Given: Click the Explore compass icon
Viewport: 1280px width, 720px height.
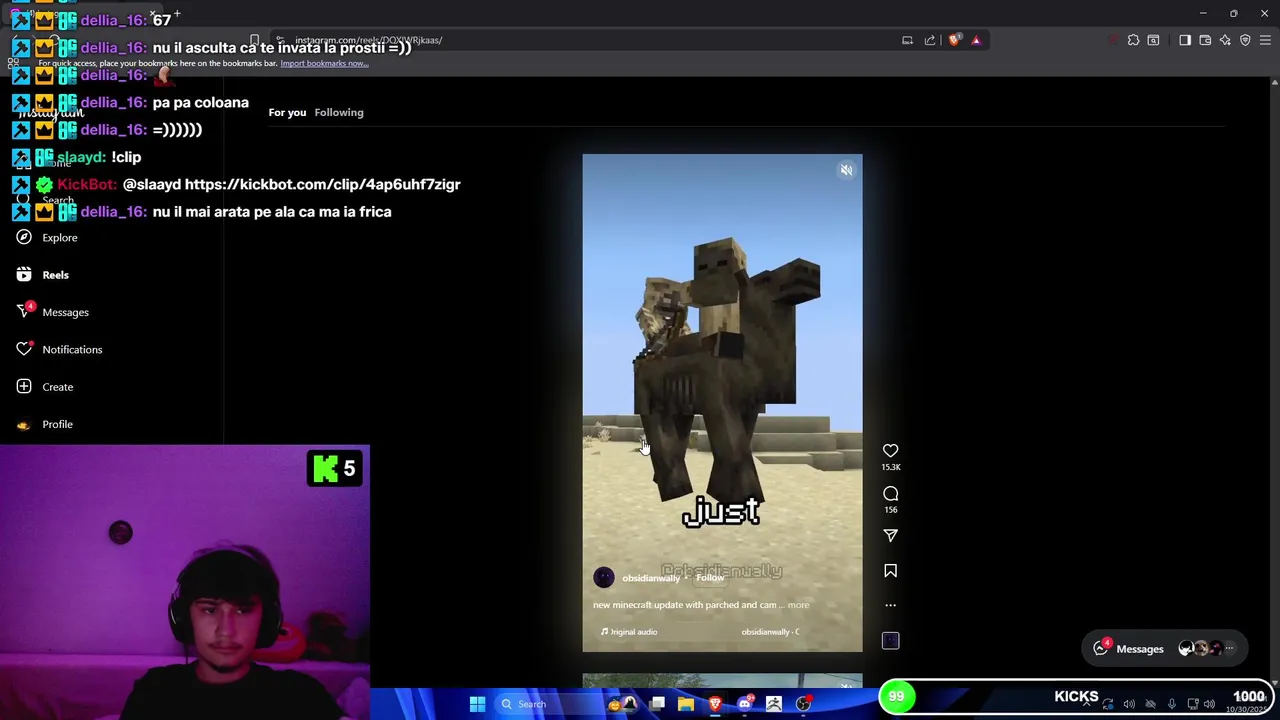Looking at the screenshot, I should (24, 237).
